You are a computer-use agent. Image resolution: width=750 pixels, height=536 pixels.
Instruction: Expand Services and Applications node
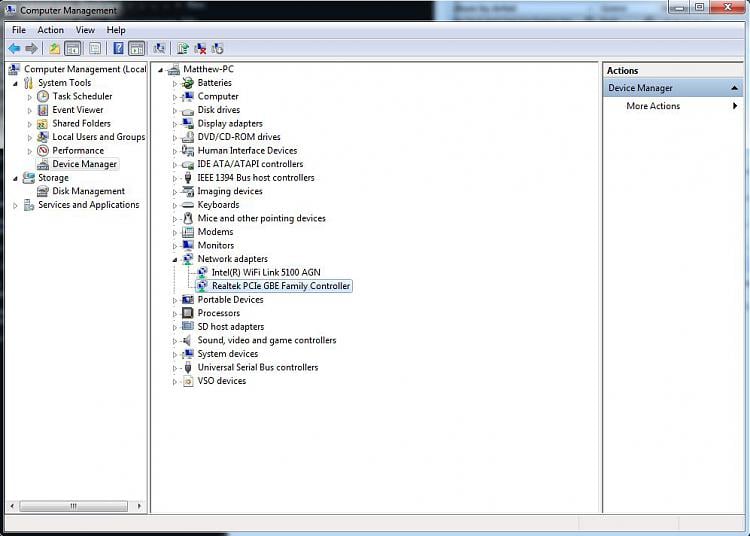15,206
